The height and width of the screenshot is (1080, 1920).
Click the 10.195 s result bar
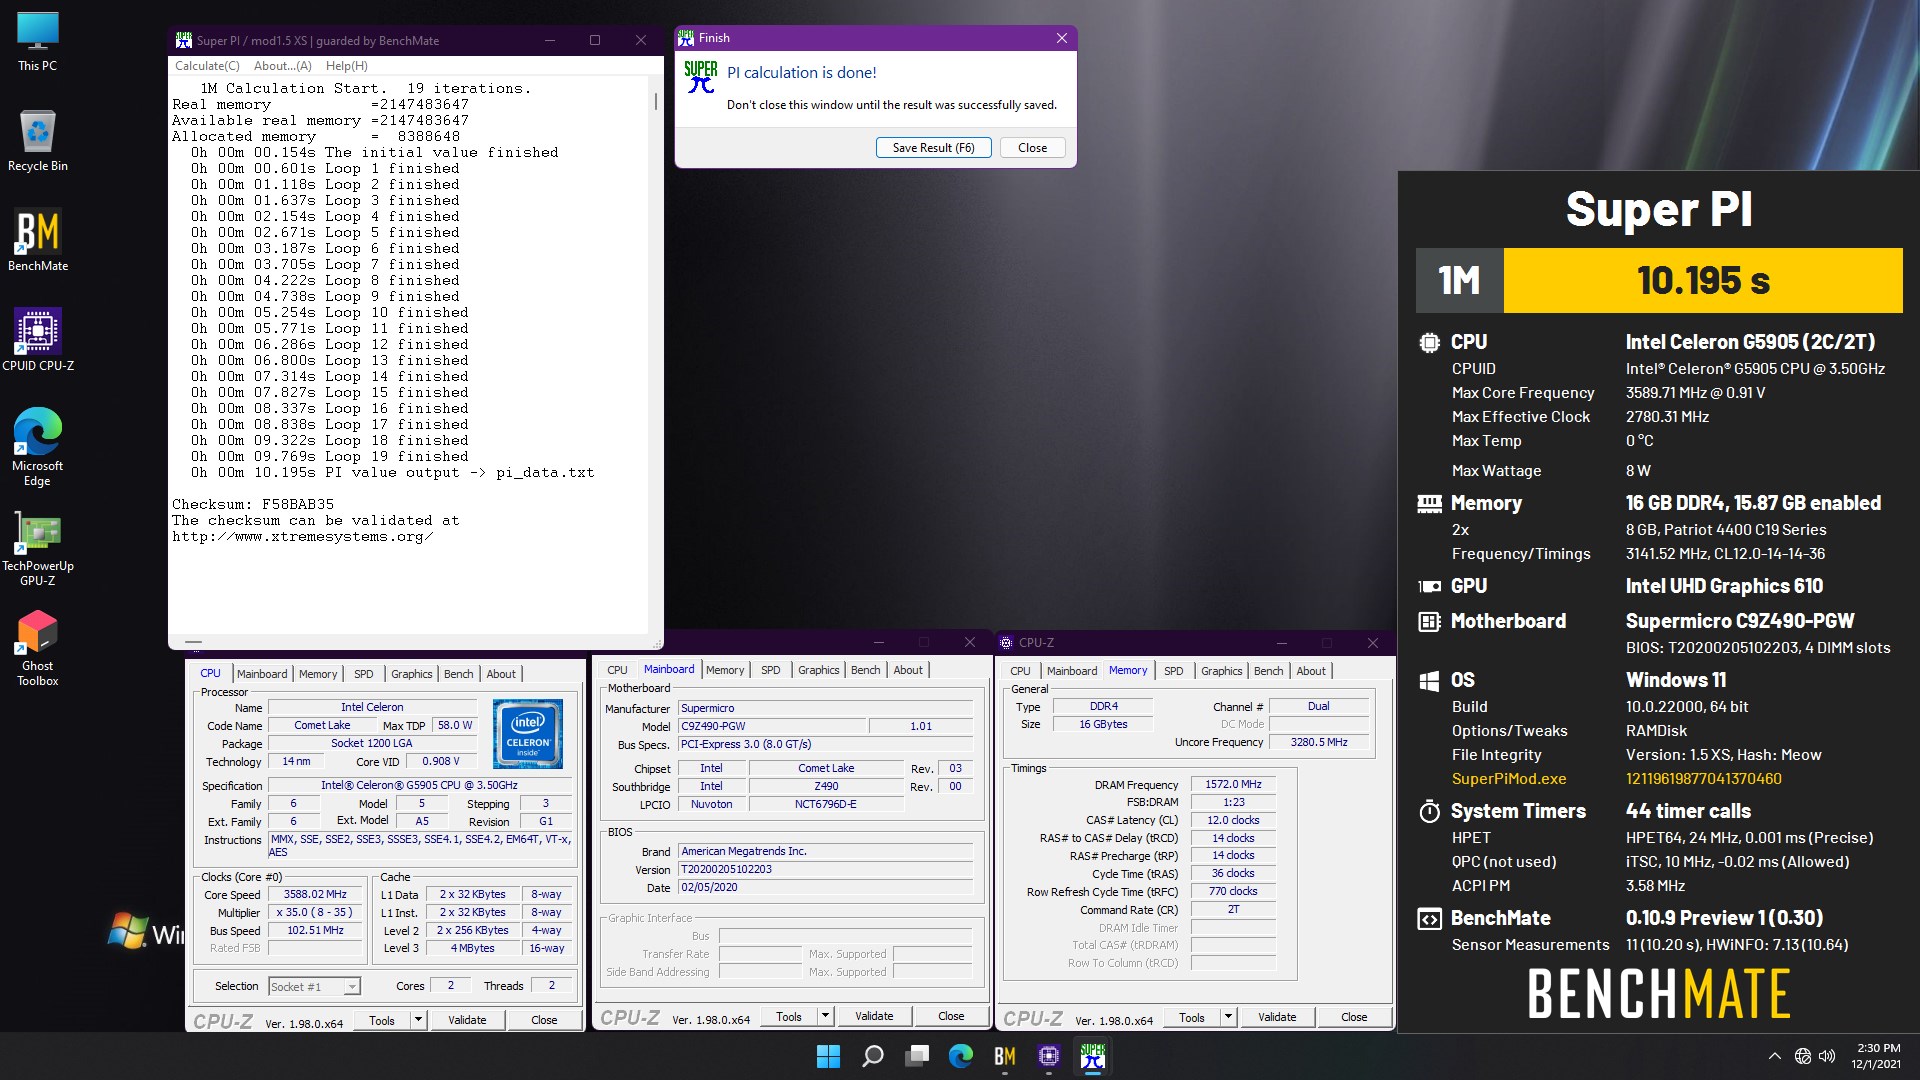point(1703,280)
